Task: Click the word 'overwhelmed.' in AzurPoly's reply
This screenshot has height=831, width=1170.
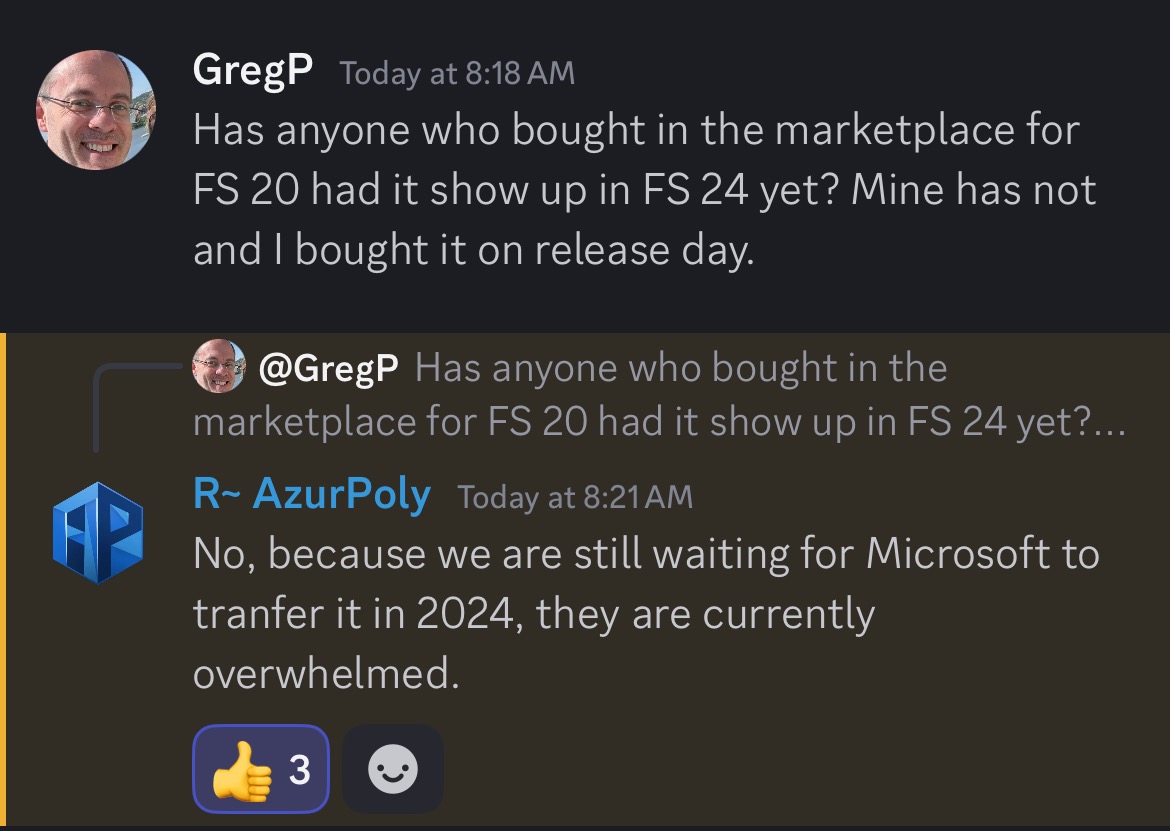Action: (x=326, y=673)
